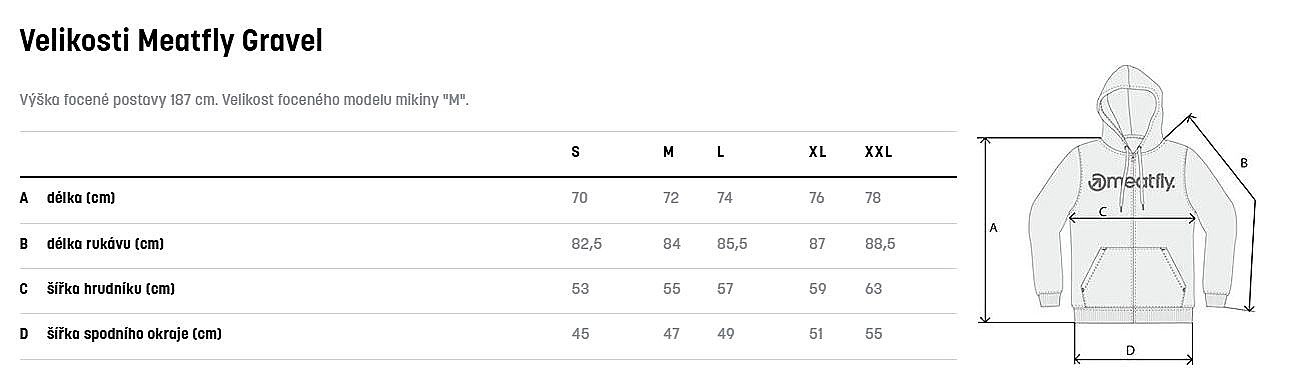Click the B sleeve label on diagram
The image size is (1303, 388).
(x=1244, y=162)
